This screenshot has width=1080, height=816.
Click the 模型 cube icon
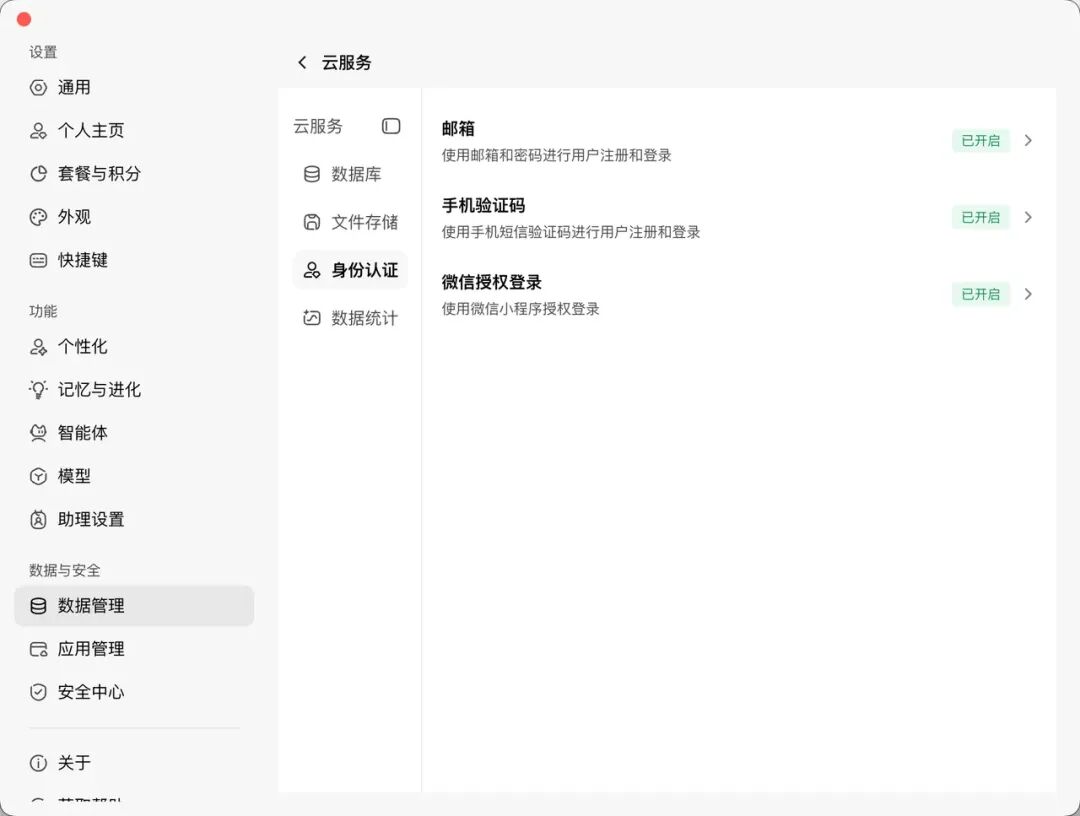[39, 476]
